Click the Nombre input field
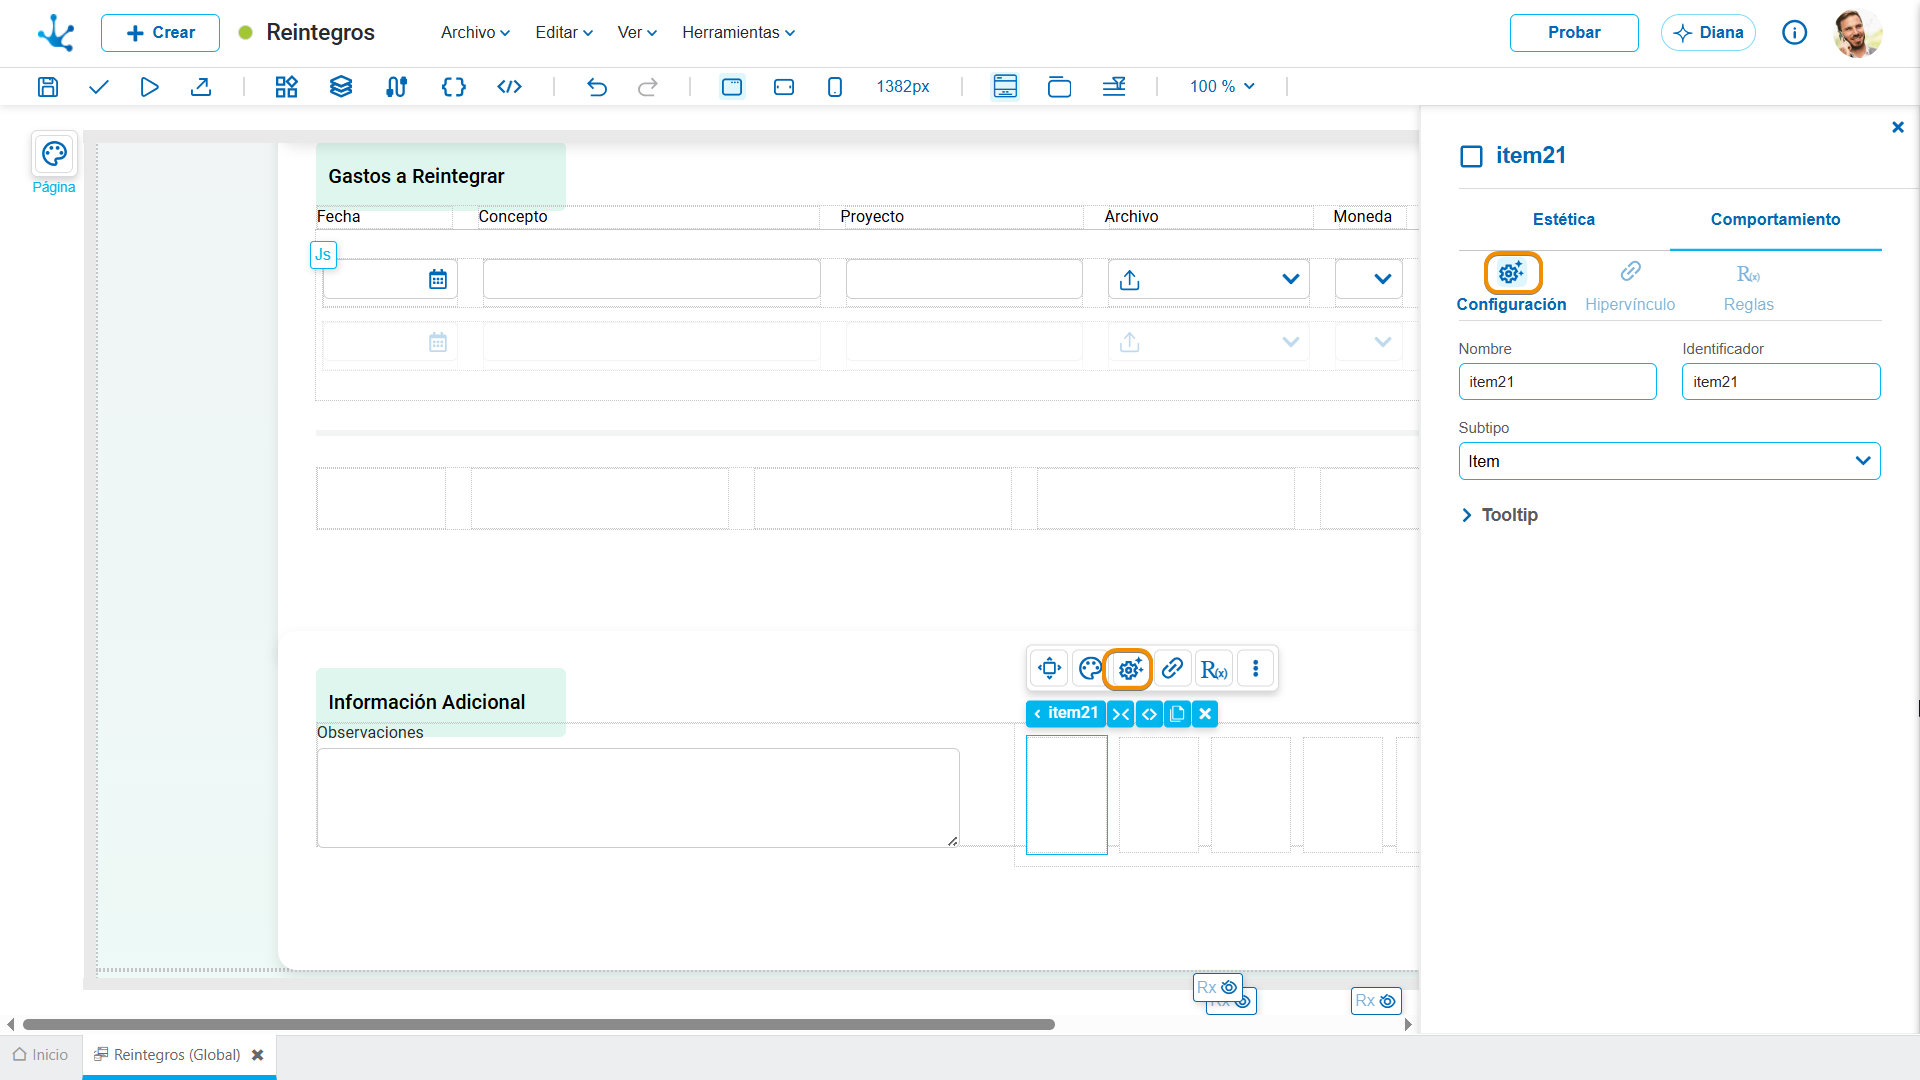 click(1557, 382)
